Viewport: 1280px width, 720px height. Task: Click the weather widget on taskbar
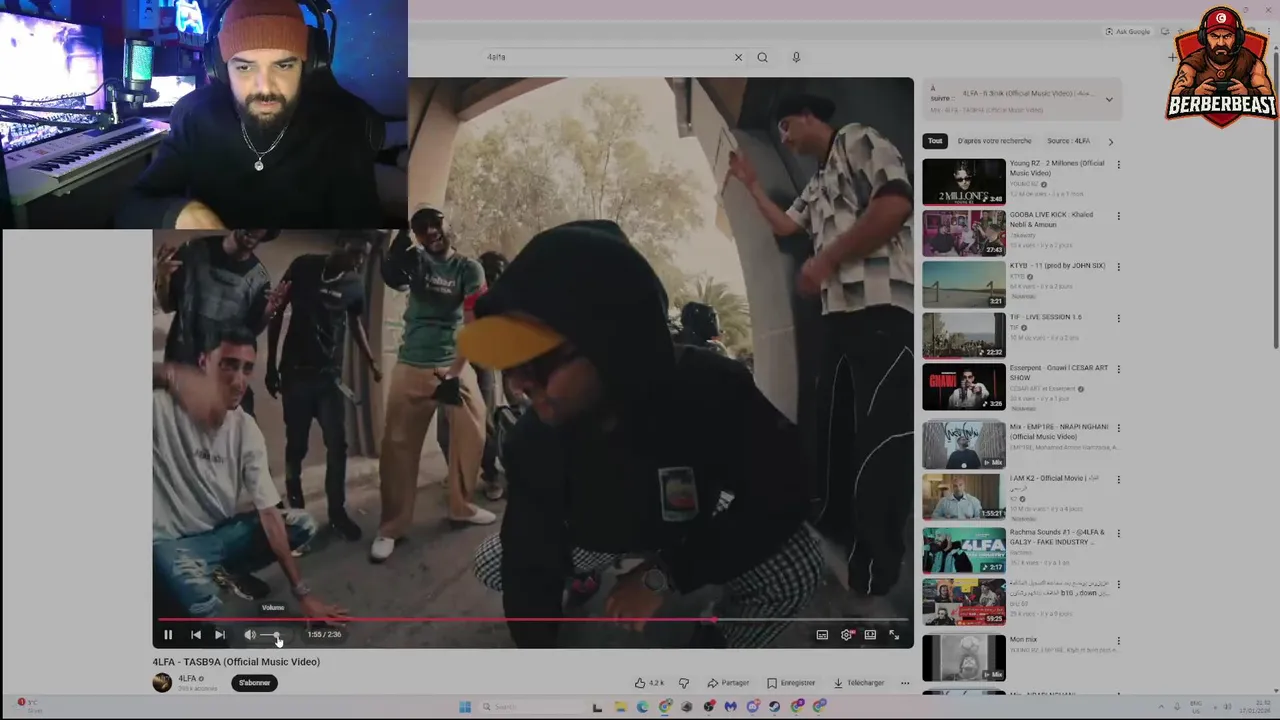pos(28,706)
